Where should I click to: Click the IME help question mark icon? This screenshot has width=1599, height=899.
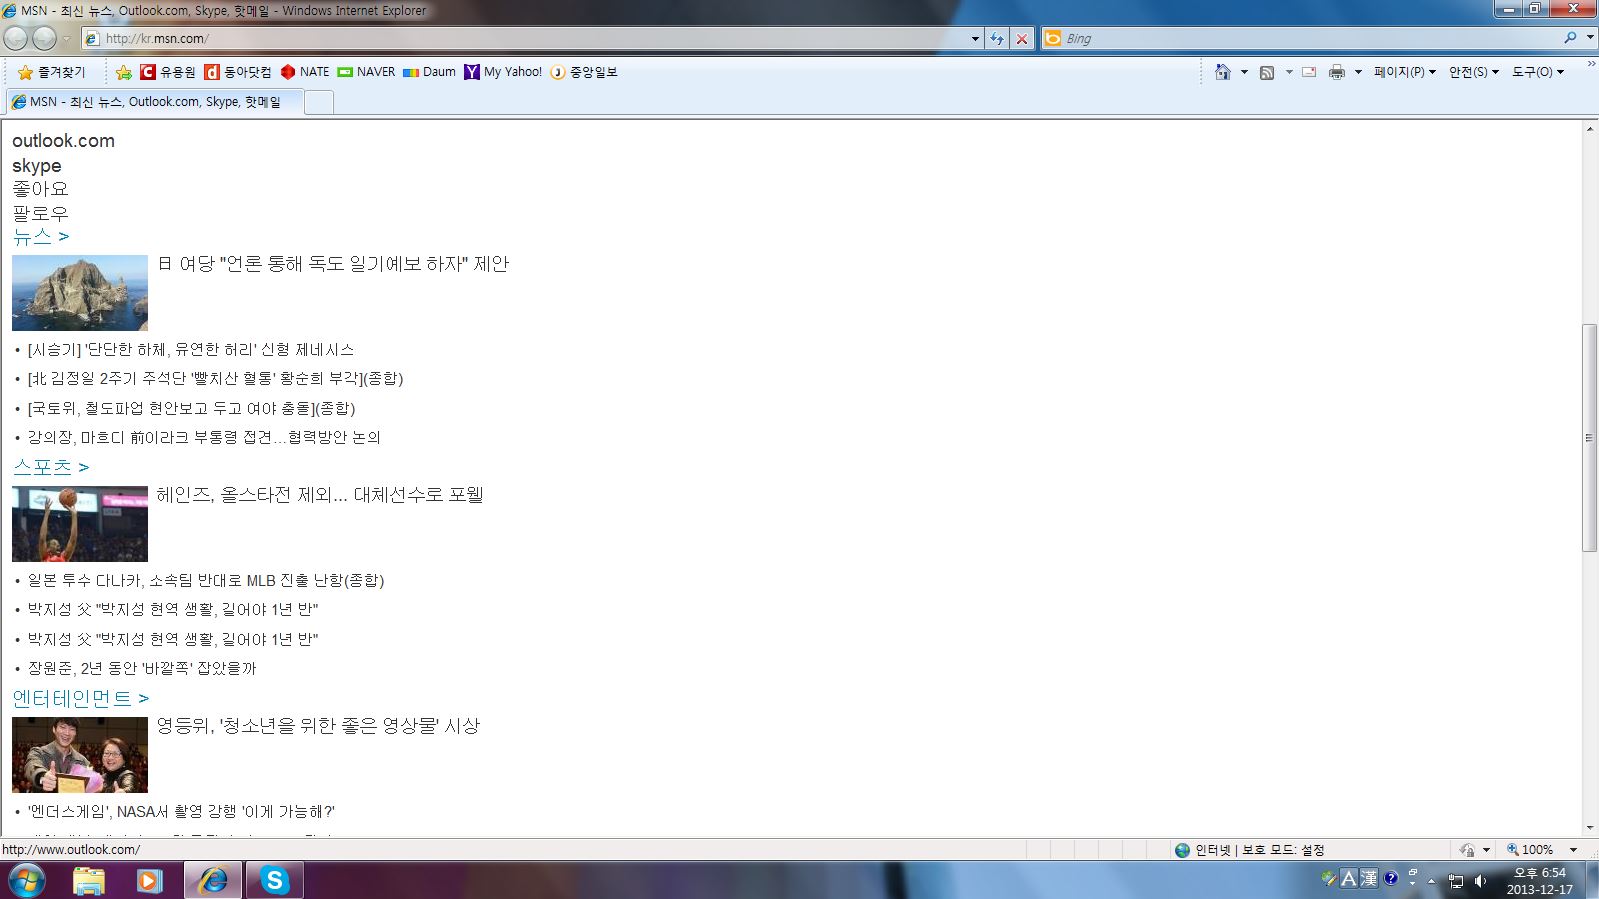[1390, 879]
